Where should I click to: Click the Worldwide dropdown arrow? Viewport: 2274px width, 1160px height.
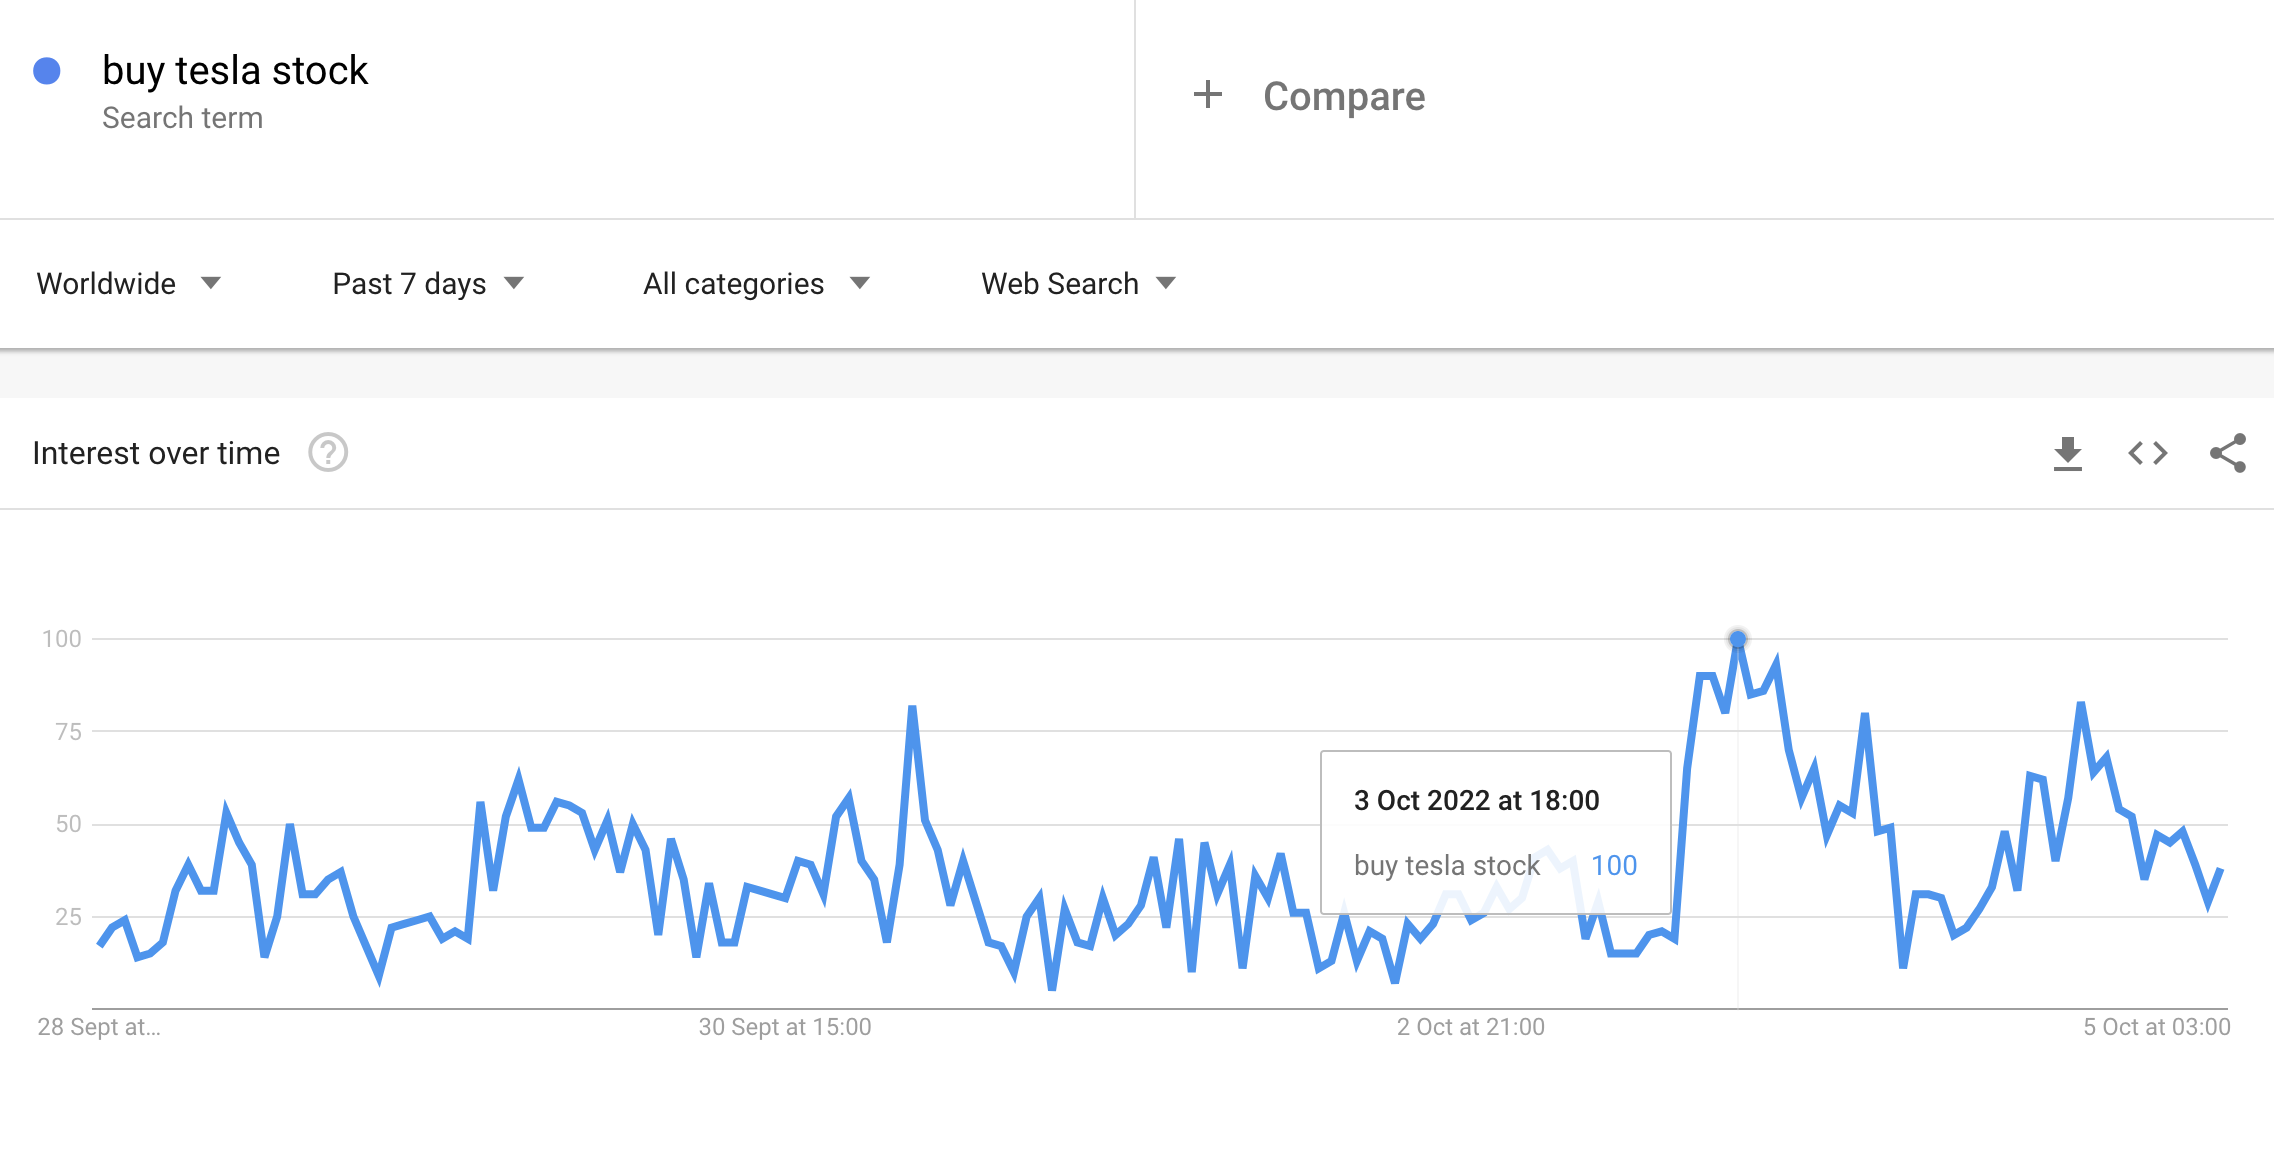211,283
